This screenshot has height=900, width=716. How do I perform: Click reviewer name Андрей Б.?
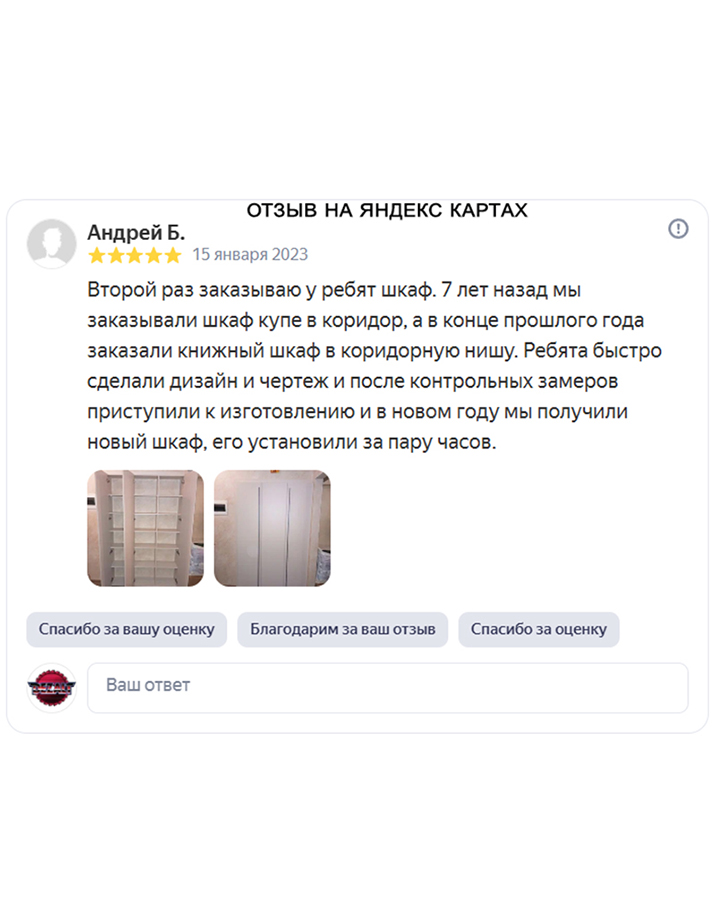pos(136,232)
